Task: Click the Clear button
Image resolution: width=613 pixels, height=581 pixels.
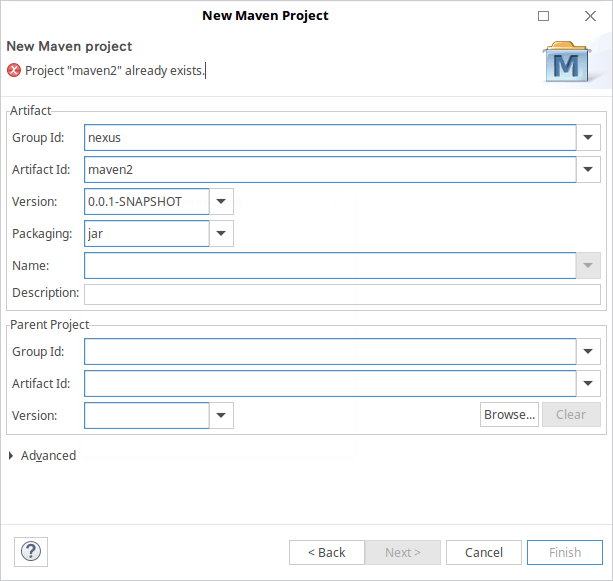Action: [x=571, y=414]
